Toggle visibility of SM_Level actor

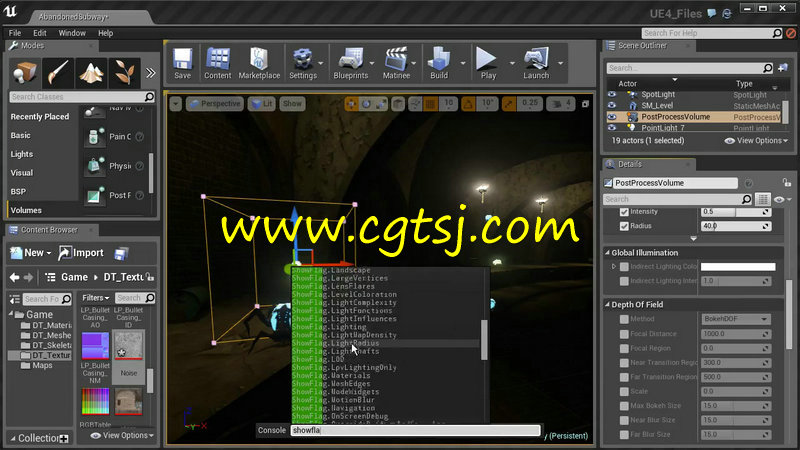[612, 105]
